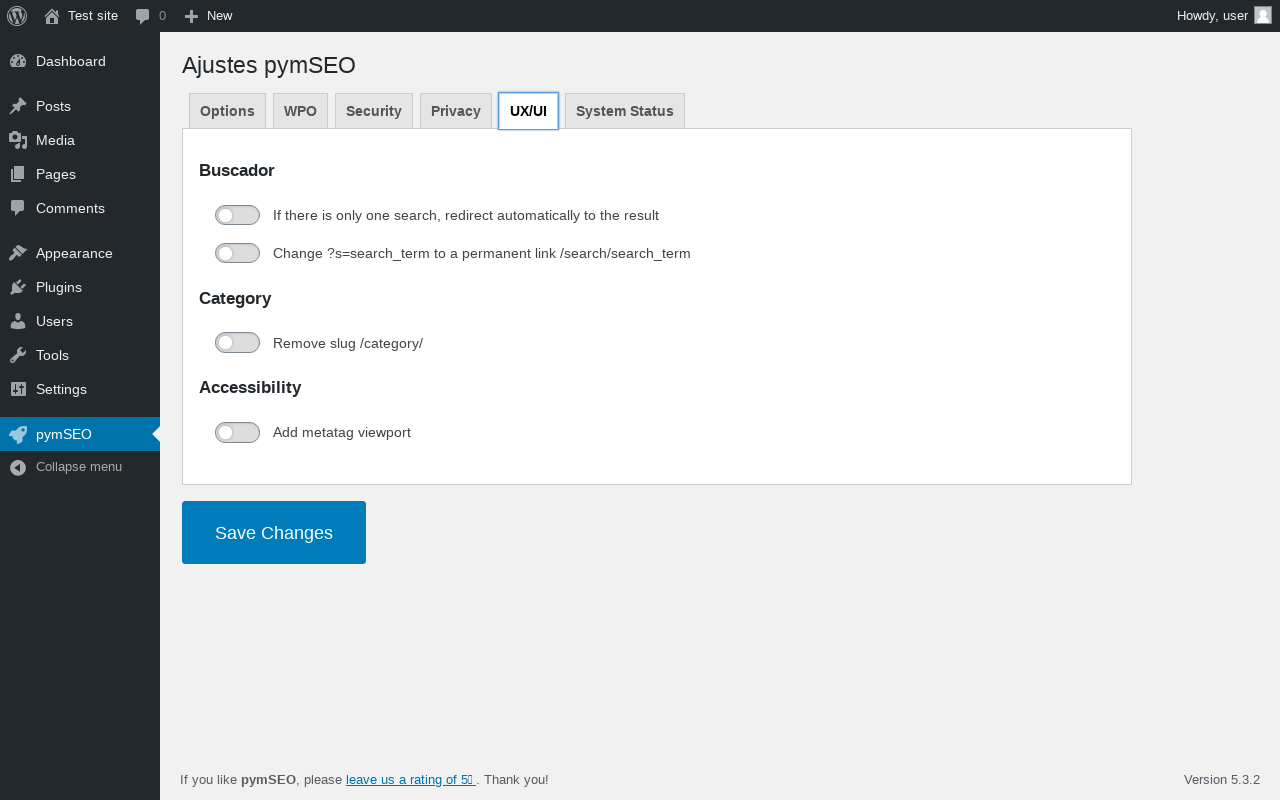The width and height of the screenshot is (1280, 800).
Task: Click the Tools wrench icon
Action: (18, 355)
